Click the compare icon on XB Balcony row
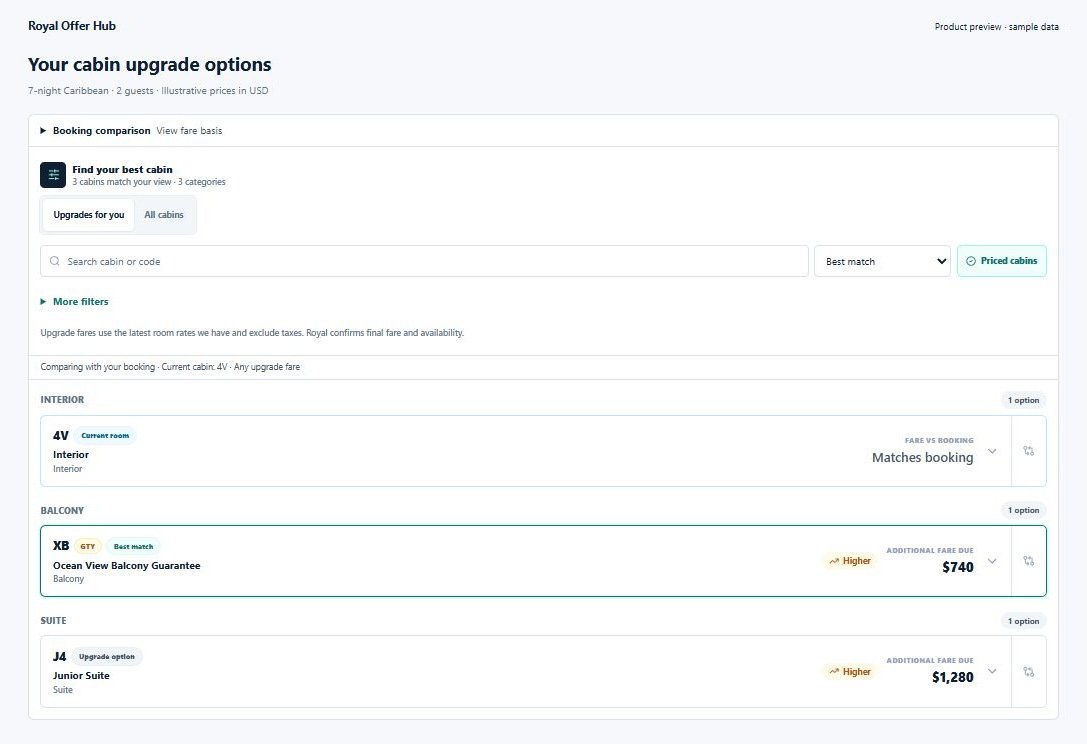This screenshot has height=744, width=1087. (1029, 561)
